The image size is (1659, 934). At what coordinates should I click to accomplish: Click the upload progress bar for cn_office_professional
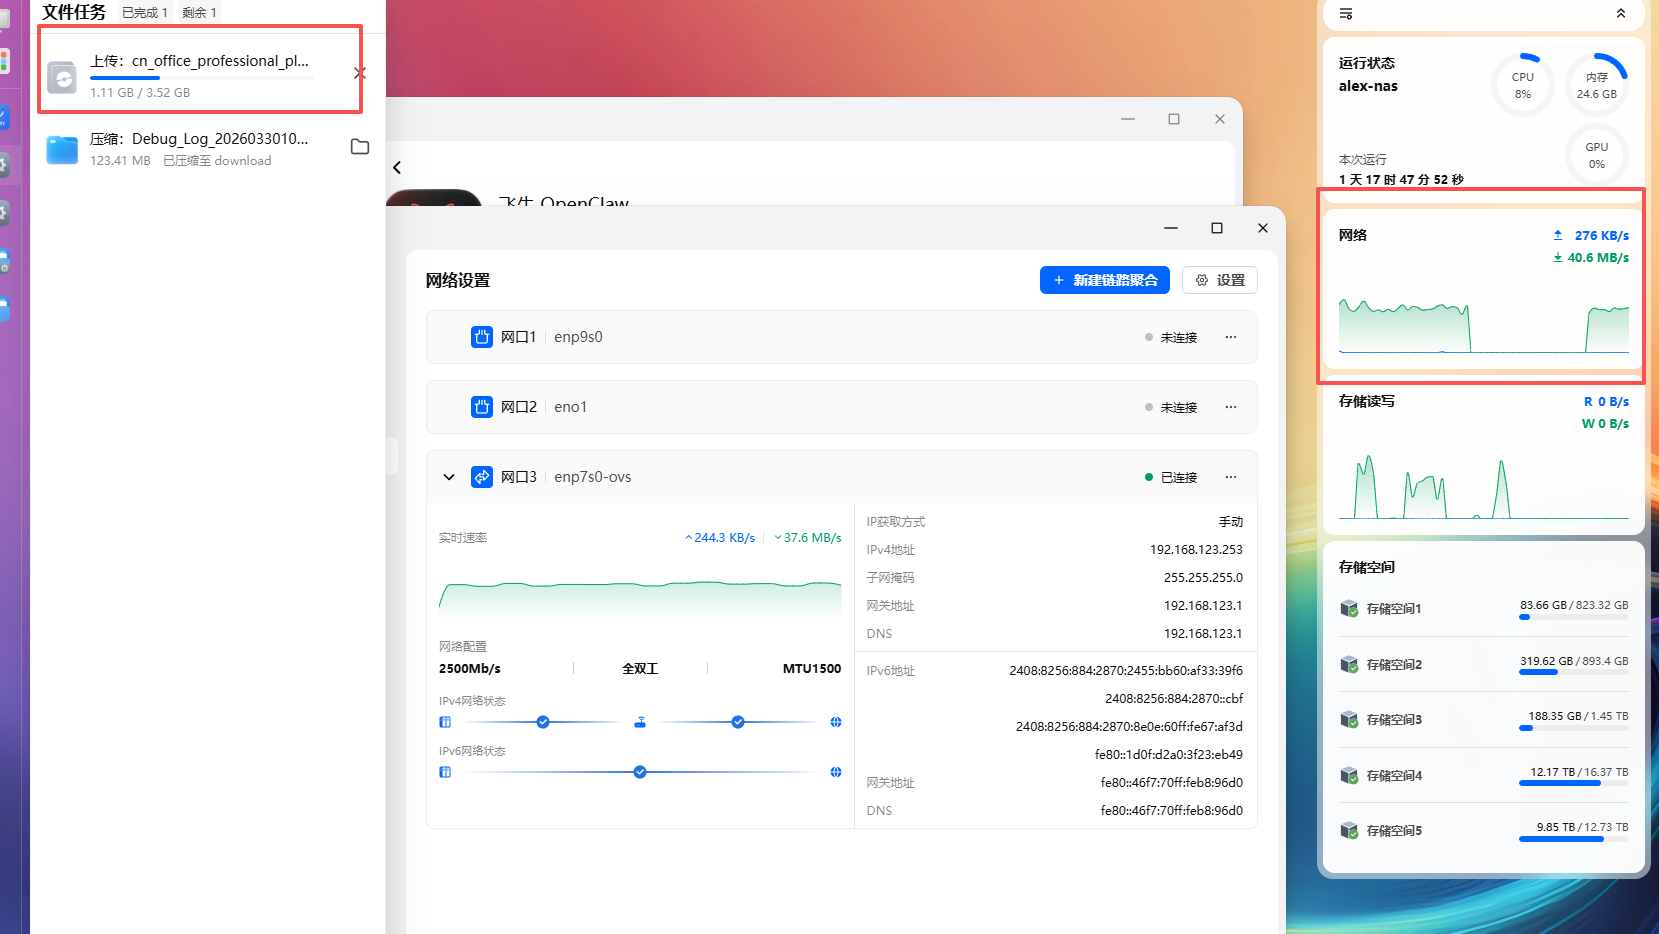coord(201,78)
